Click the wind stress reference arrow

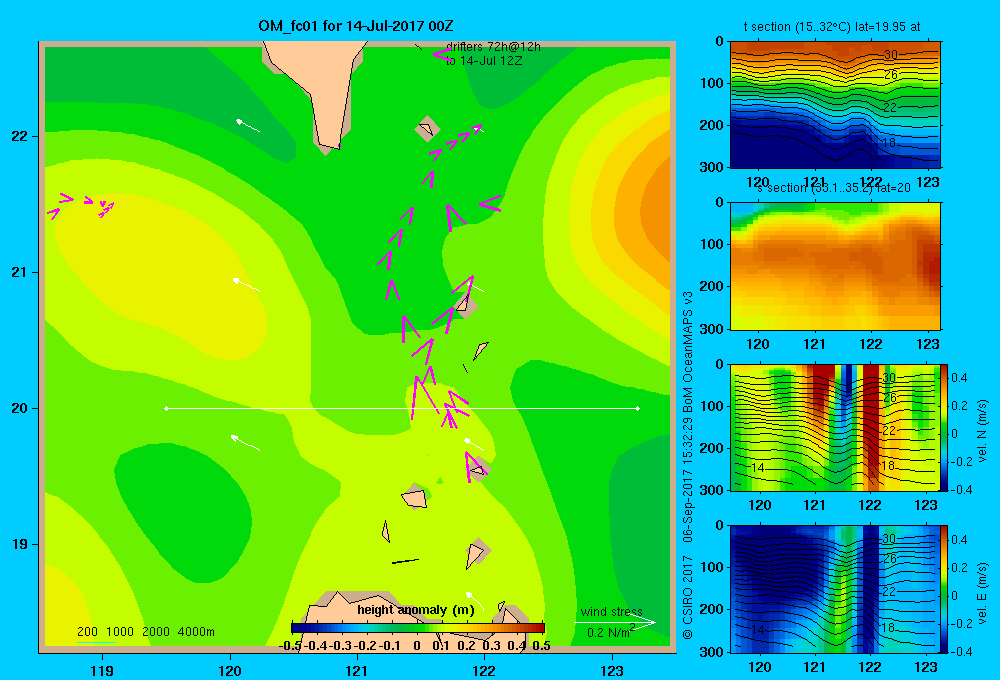click(x=615, y=623)
